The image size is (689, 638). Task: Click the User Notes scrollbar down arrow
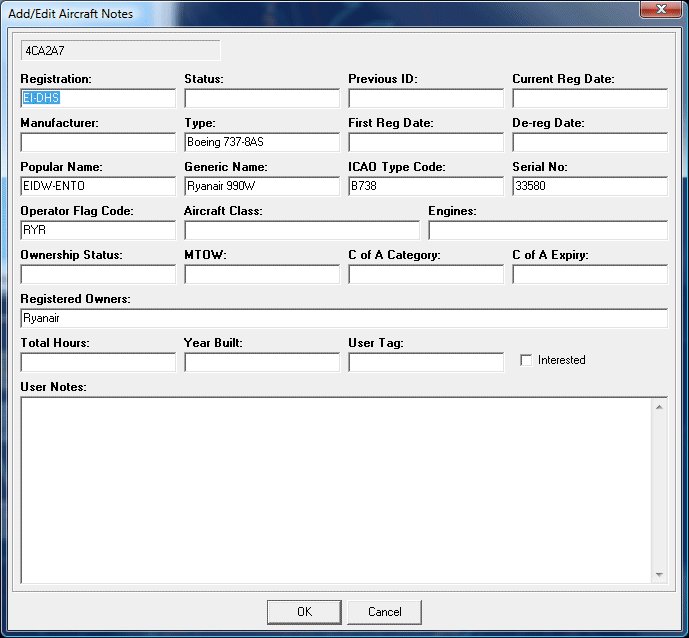(659, 575)
